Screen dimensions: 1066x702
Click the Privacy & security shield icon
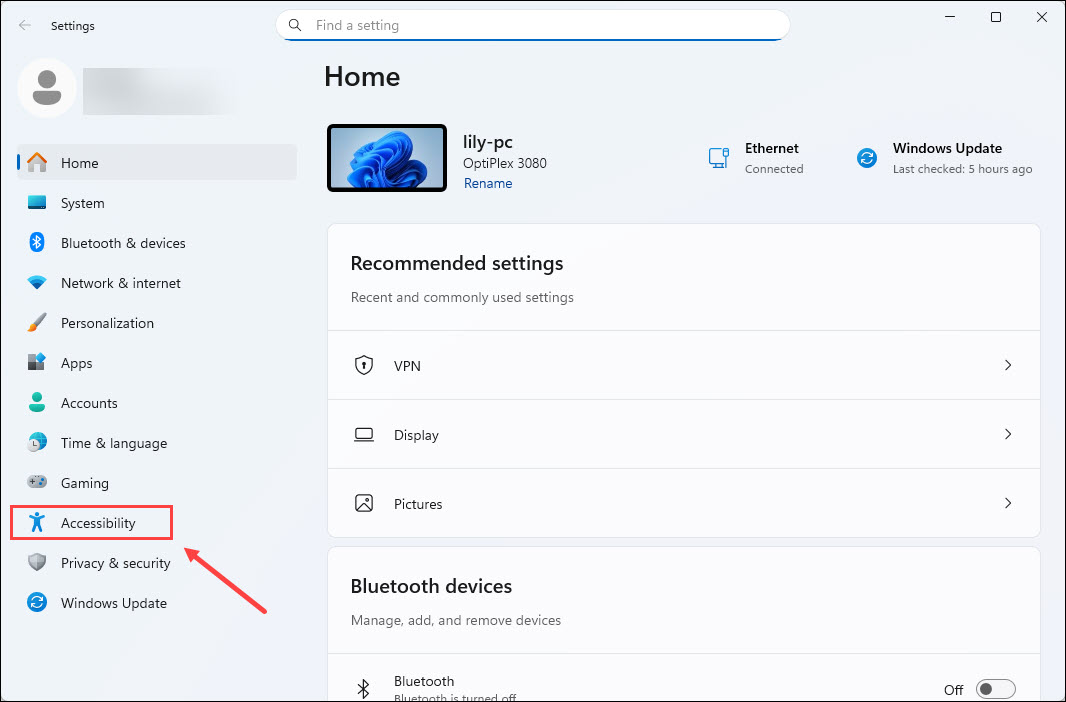click(x=37, y=563)
